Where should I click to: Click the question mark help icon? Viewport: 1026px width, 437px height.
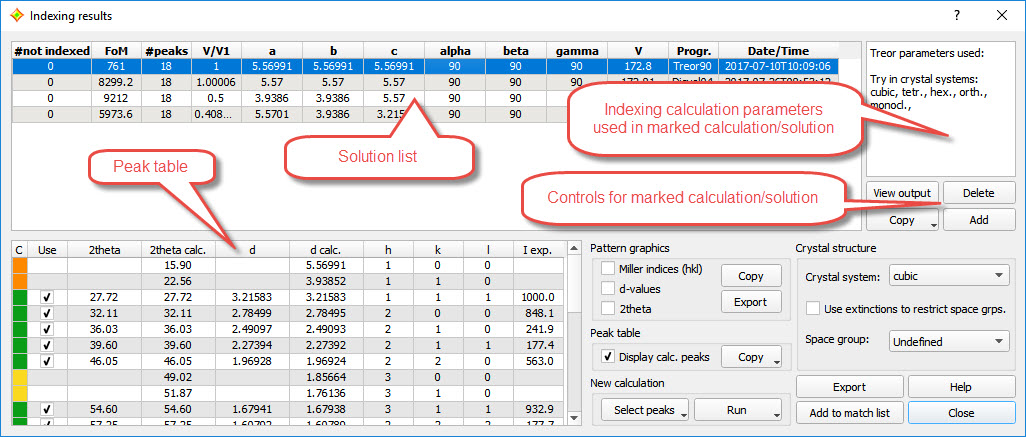[x=956, y=16]
